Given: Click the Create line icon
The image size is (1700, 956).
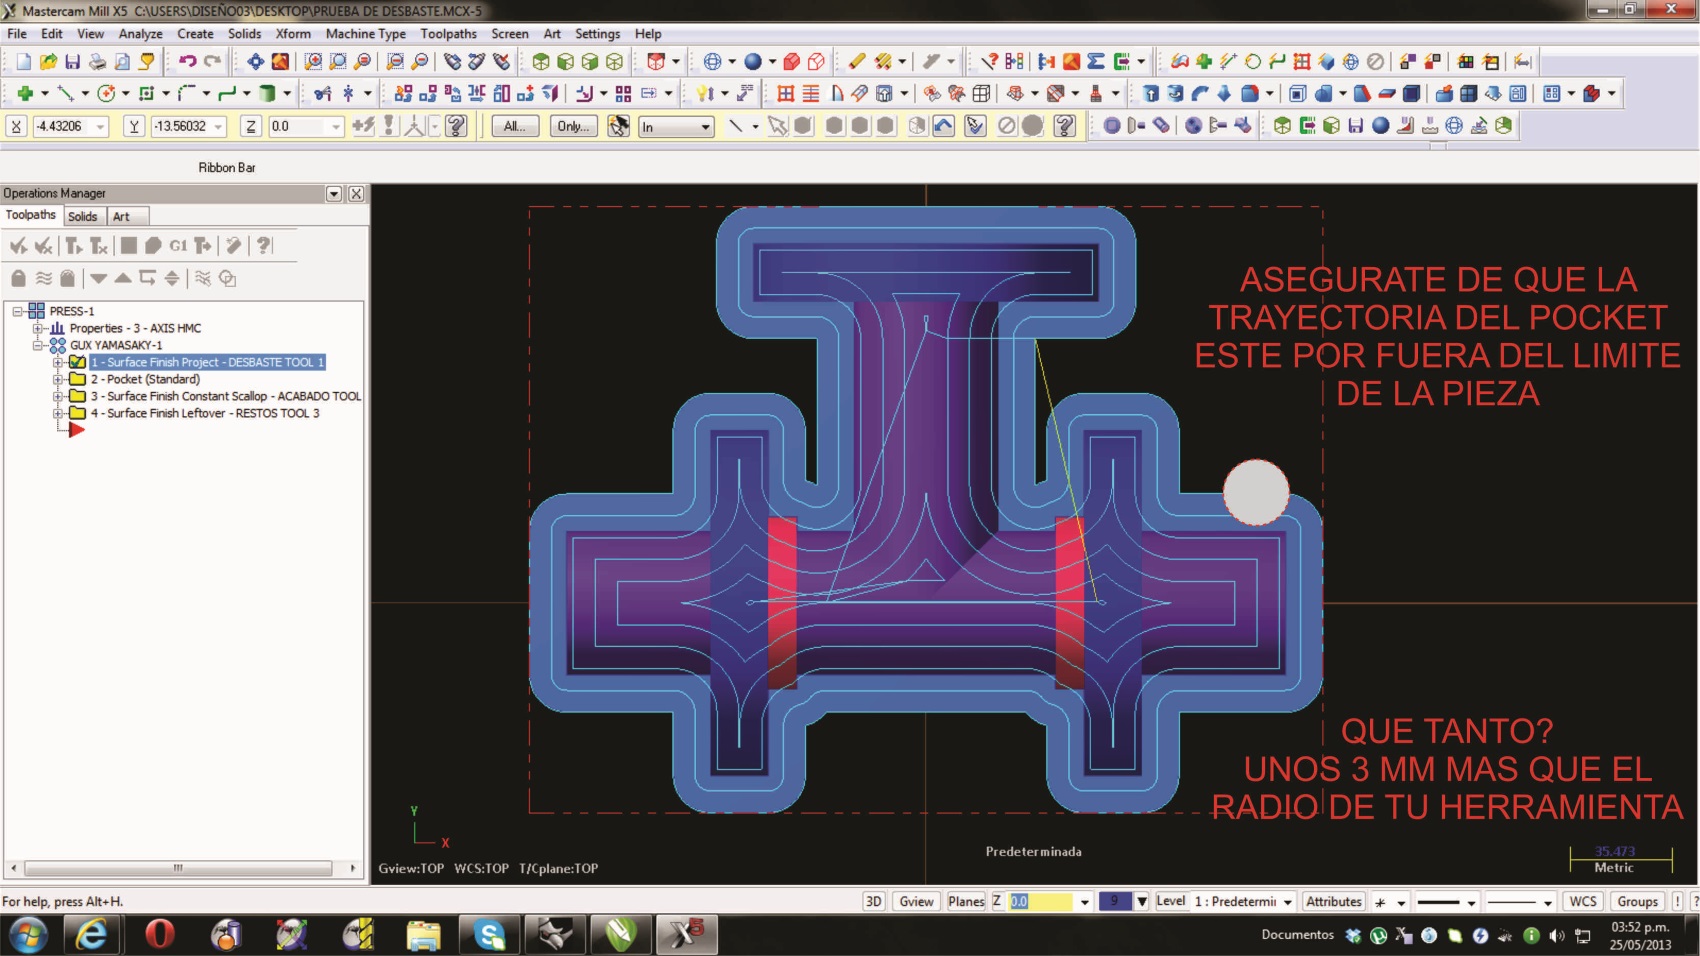Looking at the screenshot, I should click(66, 93).
